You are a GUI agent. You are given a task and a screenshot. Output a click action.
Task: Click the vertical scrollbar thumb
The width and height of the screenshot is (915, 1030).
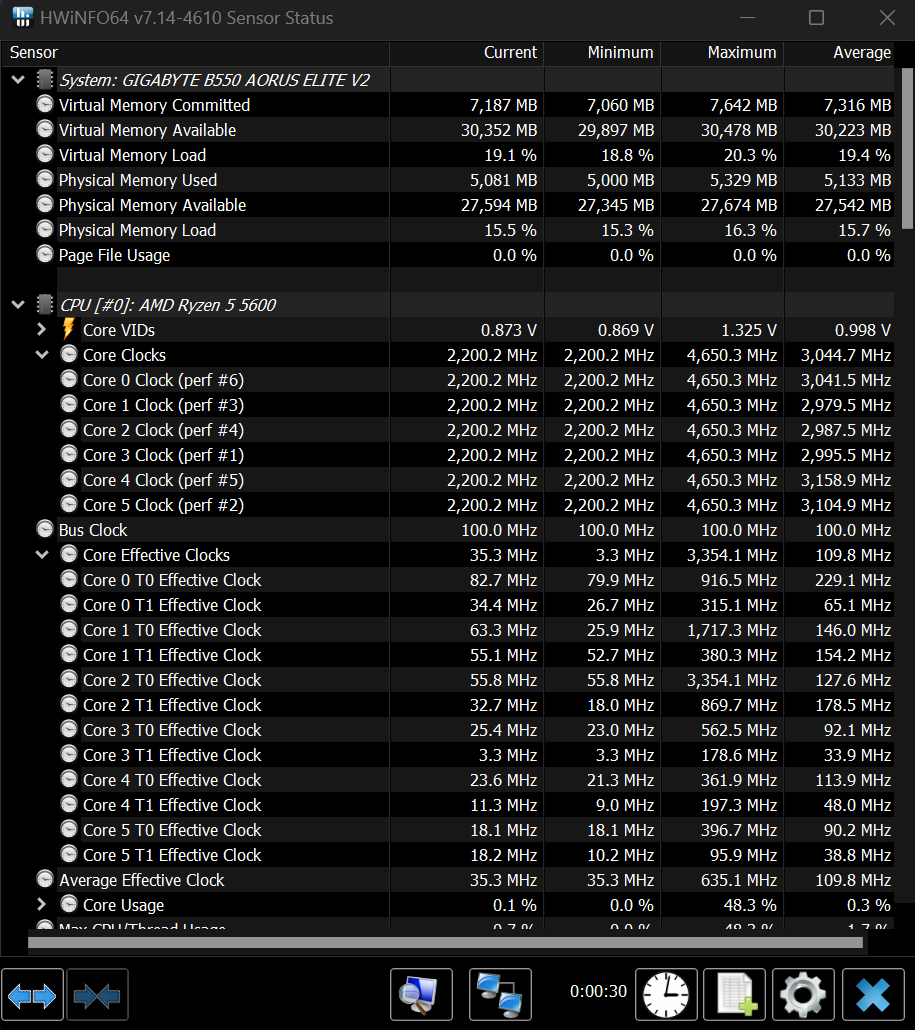[907, 148]
